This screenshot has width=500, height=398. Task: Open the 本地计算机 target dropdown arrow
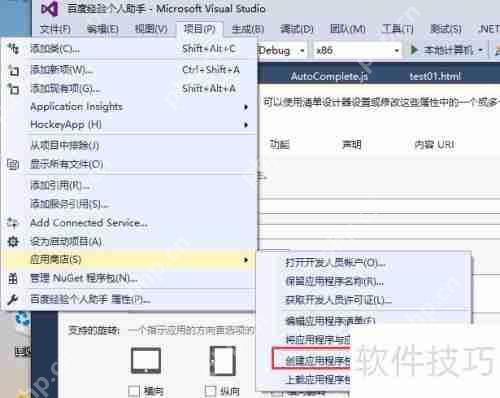point(480,50)
